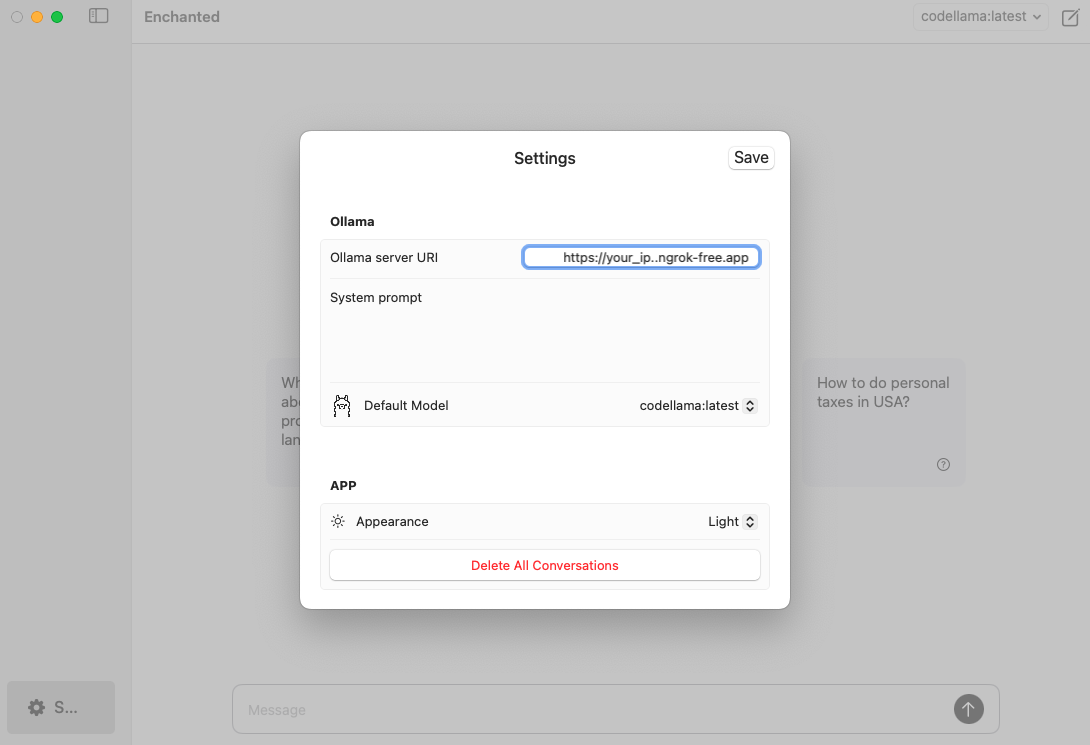Click the send message arrow button
The image size is (1090, 745).
(968, 709)
